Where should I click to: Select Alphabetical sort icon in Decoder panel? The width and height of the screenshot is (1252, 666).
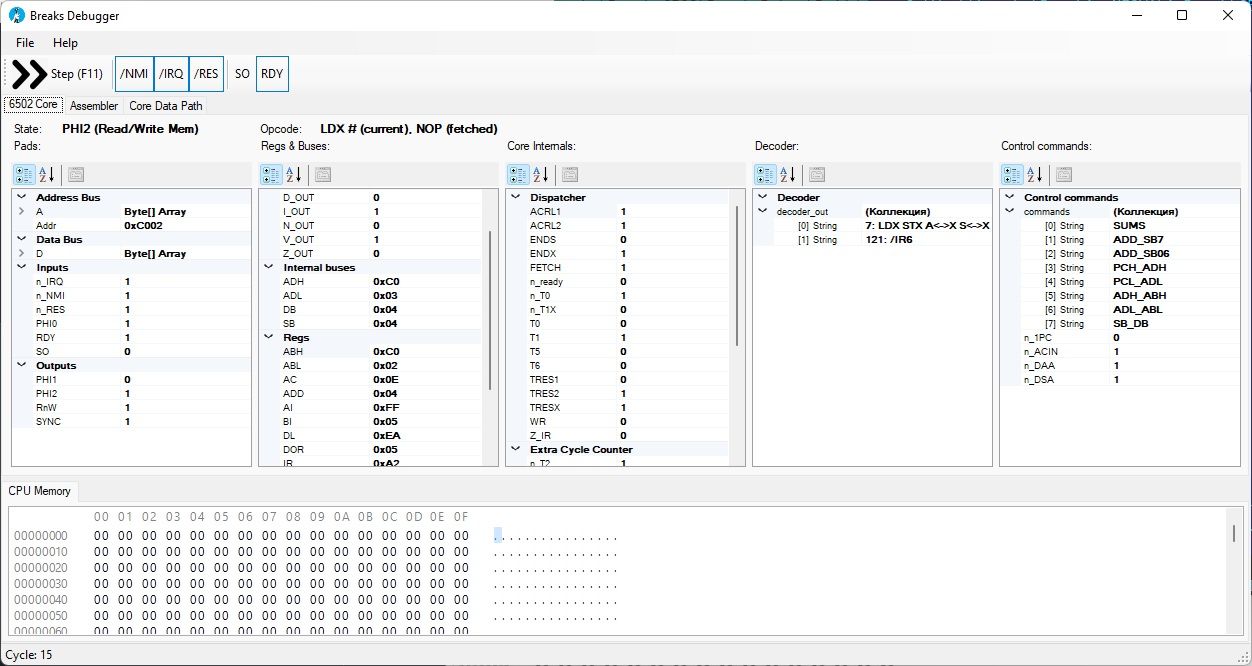(x=788, y=175)
